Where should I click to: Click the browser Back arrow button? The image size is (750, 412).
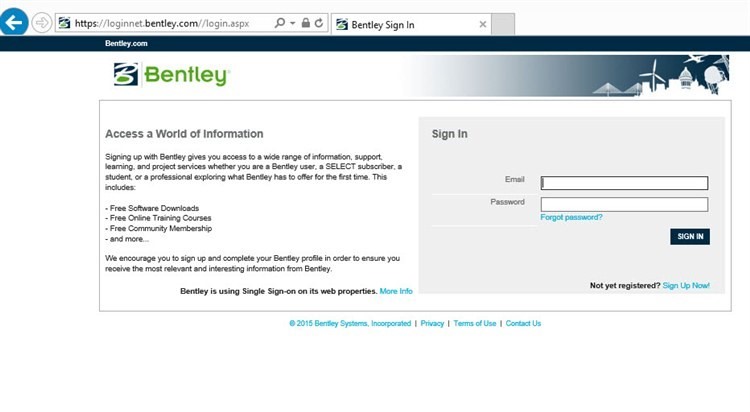(13, 22)
